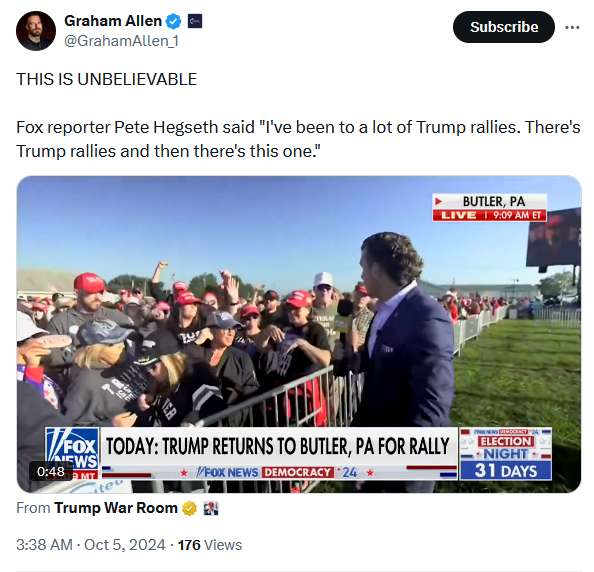This screenshot has width=594, height=572.
Task: Click the Oct 5, 2024 date
Action: coord(125,545)
